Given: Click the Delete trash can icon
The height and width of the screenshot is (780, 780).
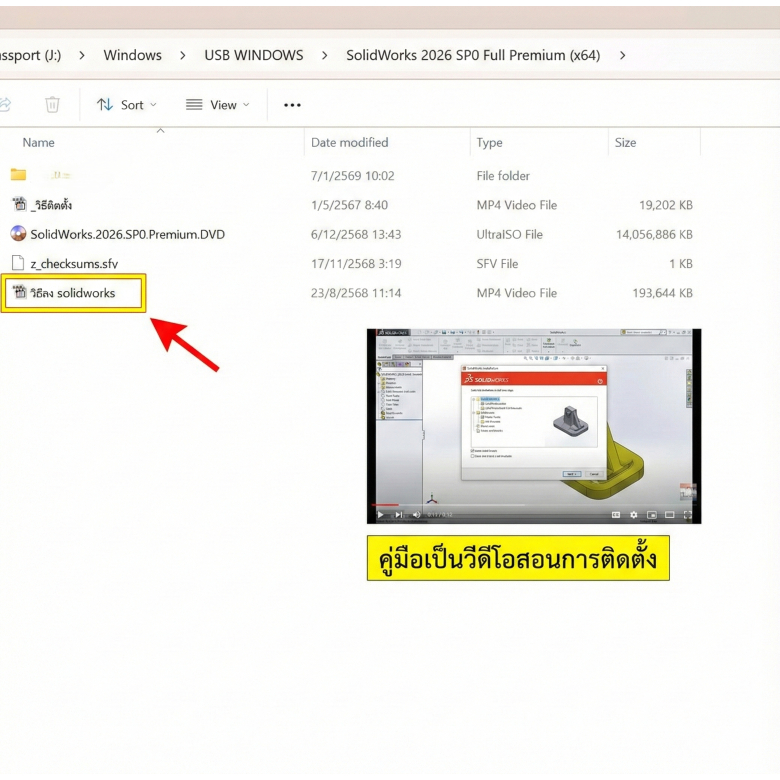Looking at the screenshot, I should 53,105.
